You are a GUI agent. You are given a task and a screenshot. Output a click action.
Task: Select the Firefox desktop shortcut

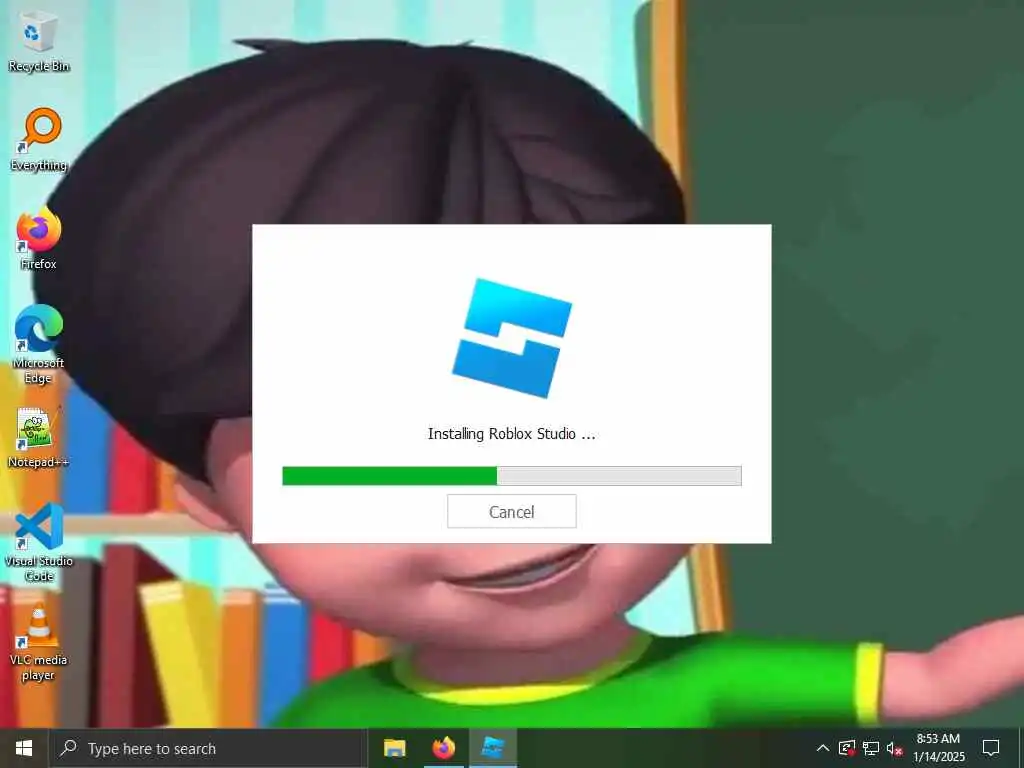39,238
